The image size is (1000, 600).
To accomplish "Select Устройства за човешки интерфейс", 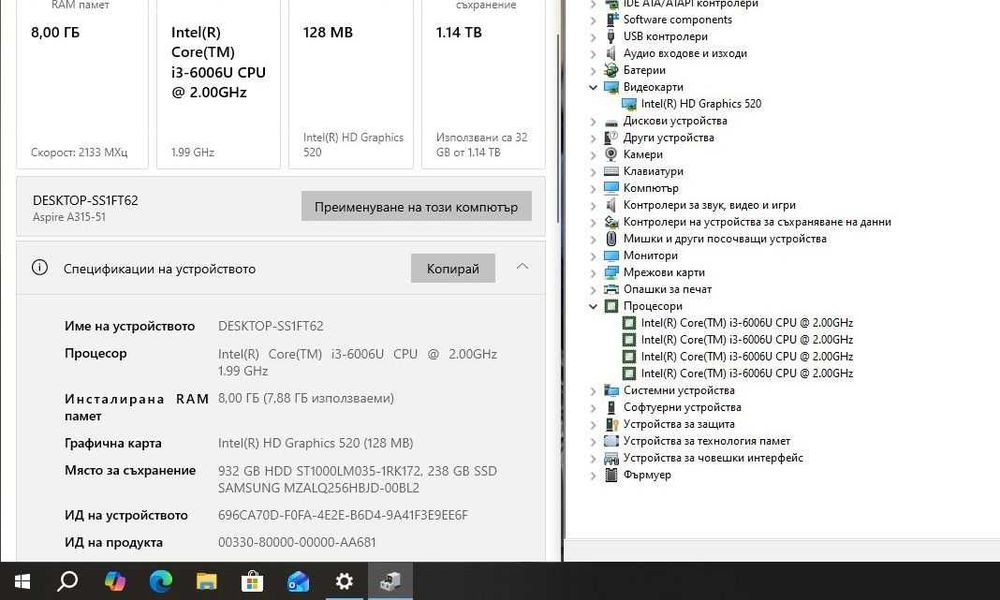I will pyautogui.click(x=713, y=458).
